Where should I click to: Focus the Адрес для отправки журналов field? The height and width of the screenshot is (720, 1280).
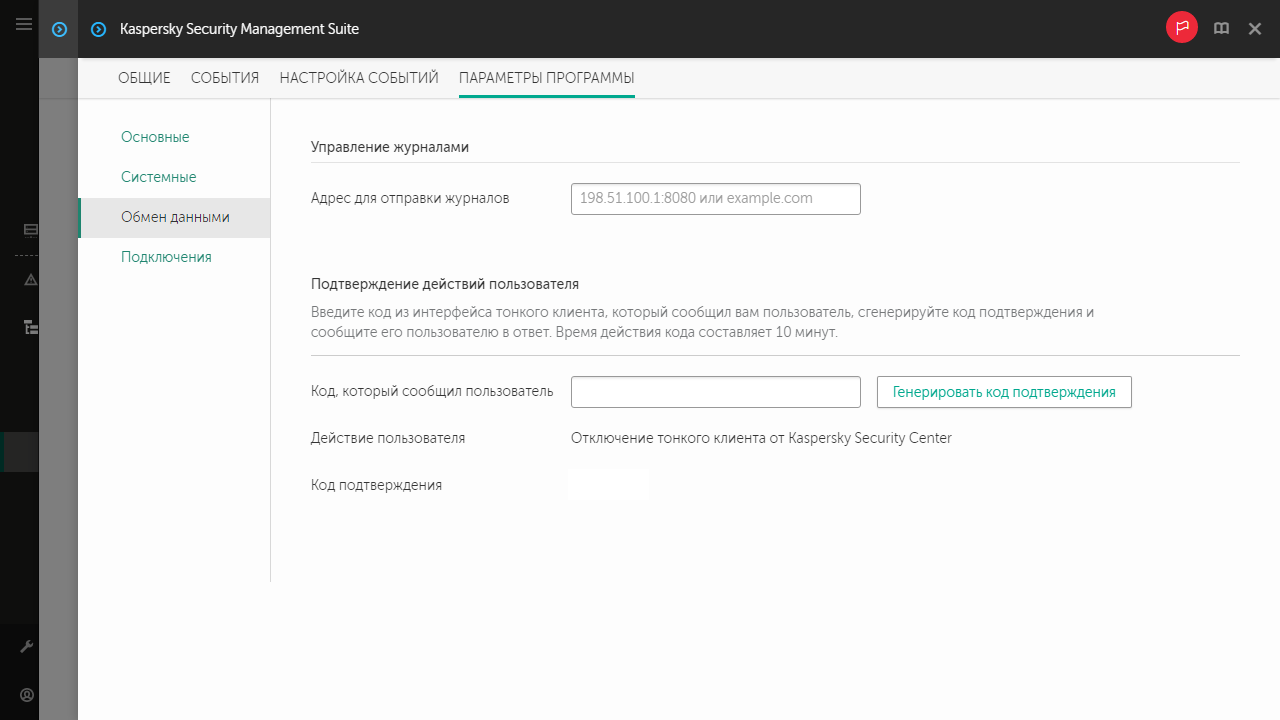pyautogui.click(x=715, y=198)
